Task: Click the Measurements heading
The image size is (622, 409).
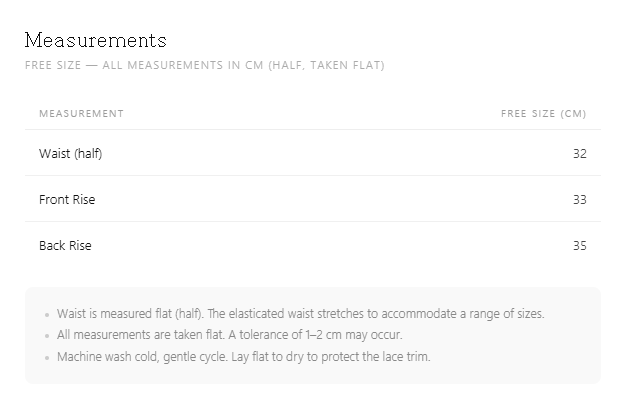Action: click(x=96, y=40)
